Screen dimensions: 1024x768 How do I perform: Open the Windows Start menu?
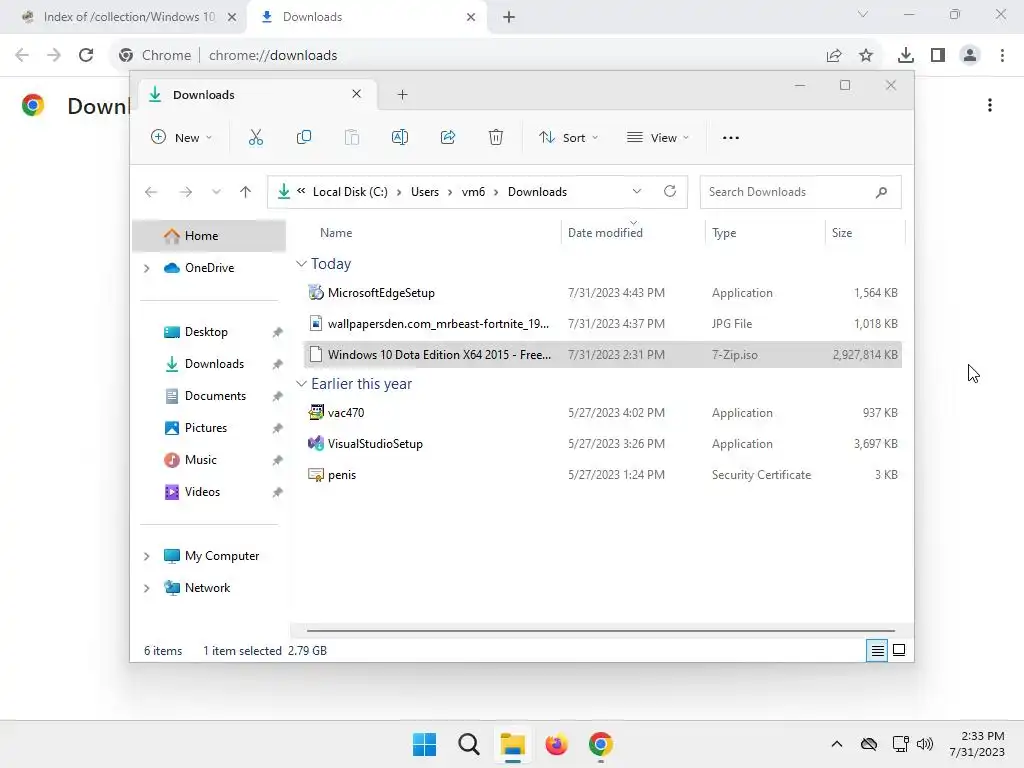click(424, 744)
